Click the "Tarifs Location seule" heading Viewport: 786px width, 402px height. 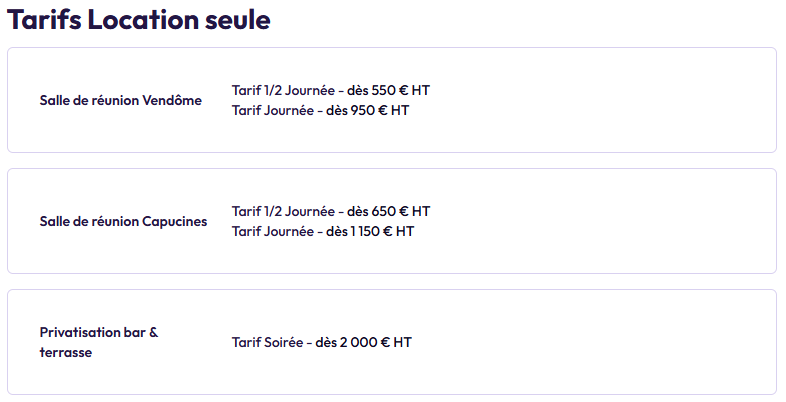coord(139,19)
